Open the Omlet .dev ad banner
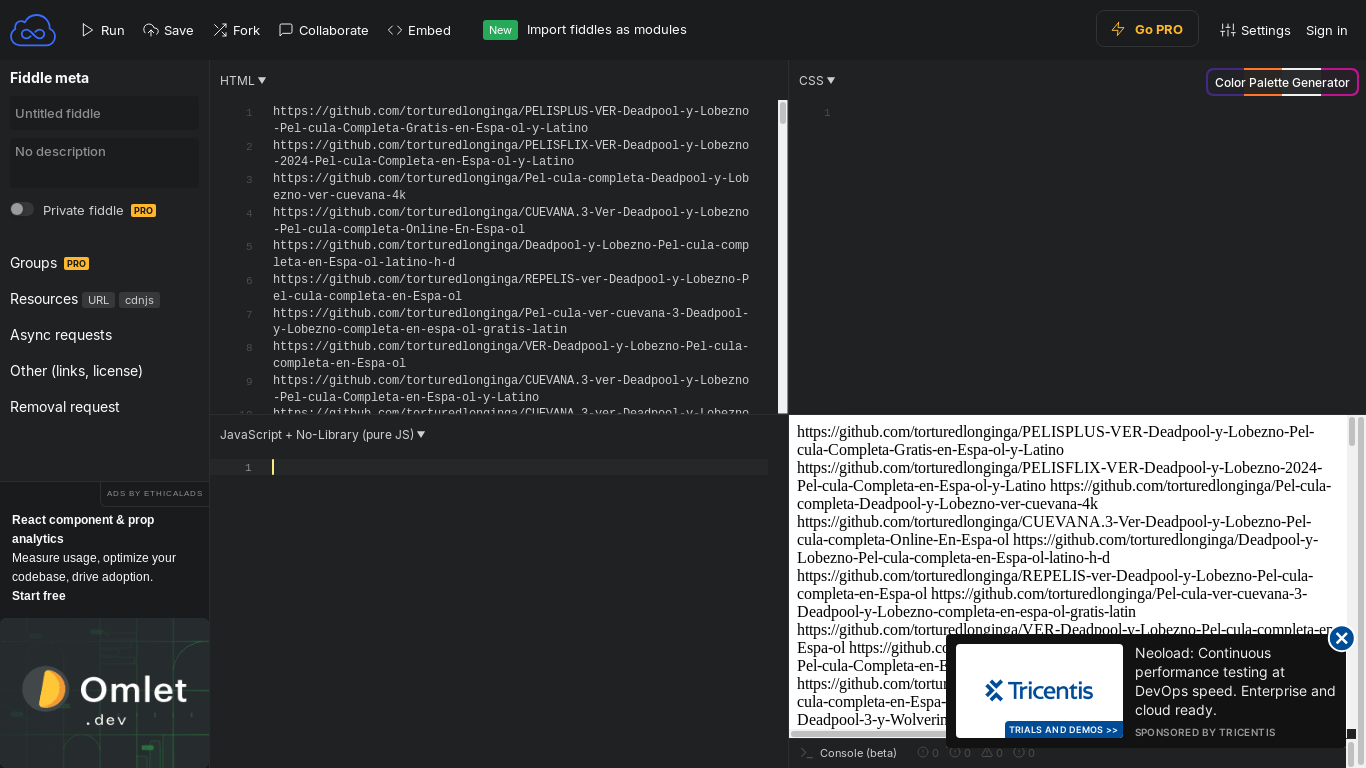This screenshot has width=1366, height=768. 105,693
